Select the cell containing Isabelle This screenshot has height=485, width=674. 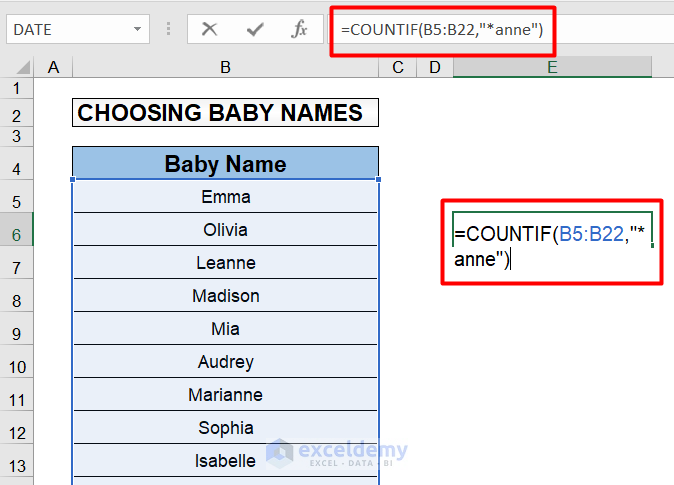(x=225, y=461)
